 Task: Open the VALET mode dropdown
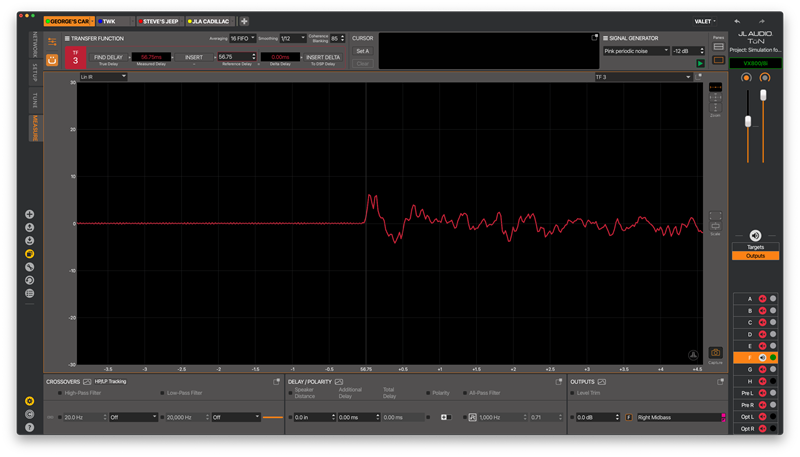705,21
